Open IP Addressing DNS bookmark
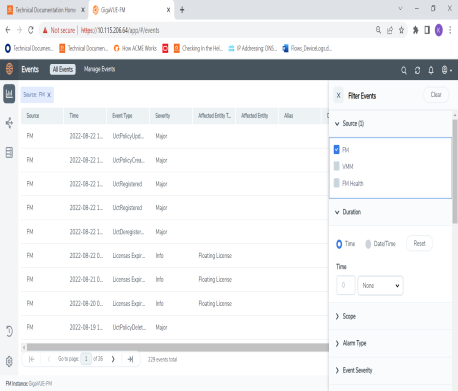This screenshot has width=458, height=391. pyautogui.click(x=252, y=48)
